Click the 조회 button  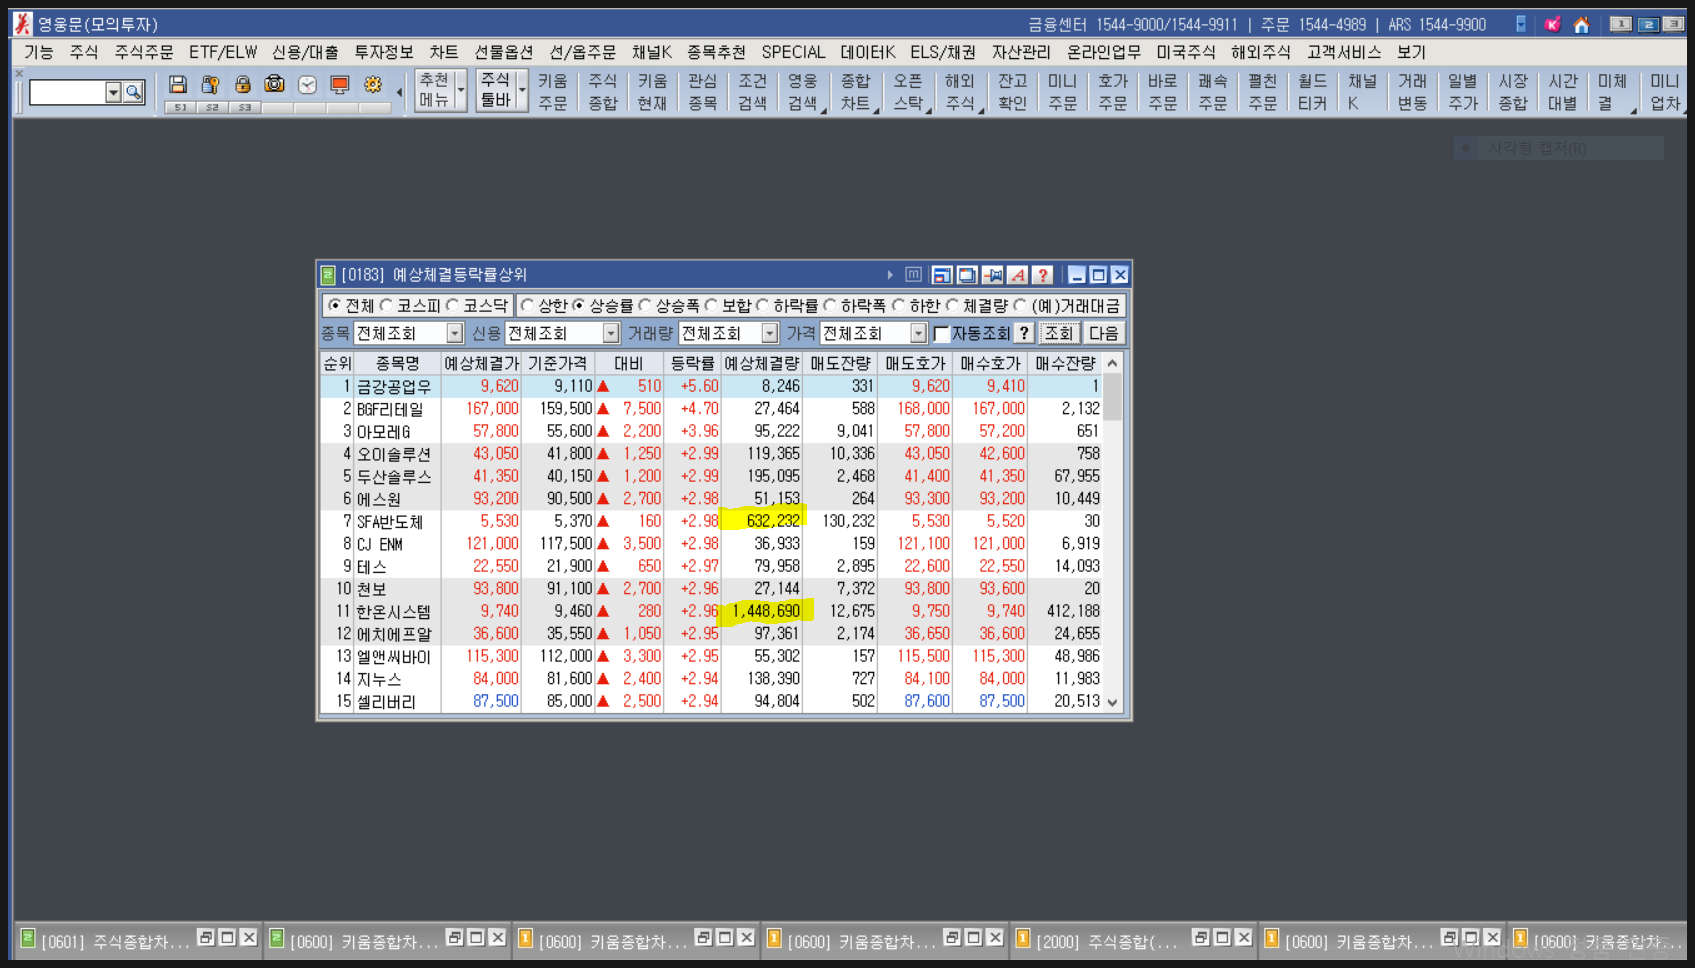click(1058, 334)
